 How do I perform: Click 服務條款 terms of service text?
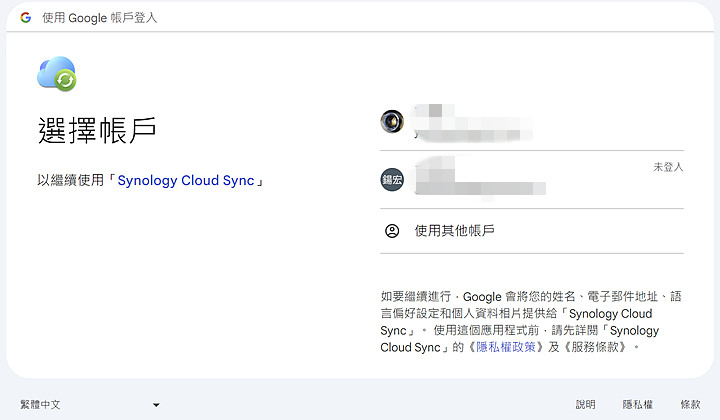pos(595,347)
